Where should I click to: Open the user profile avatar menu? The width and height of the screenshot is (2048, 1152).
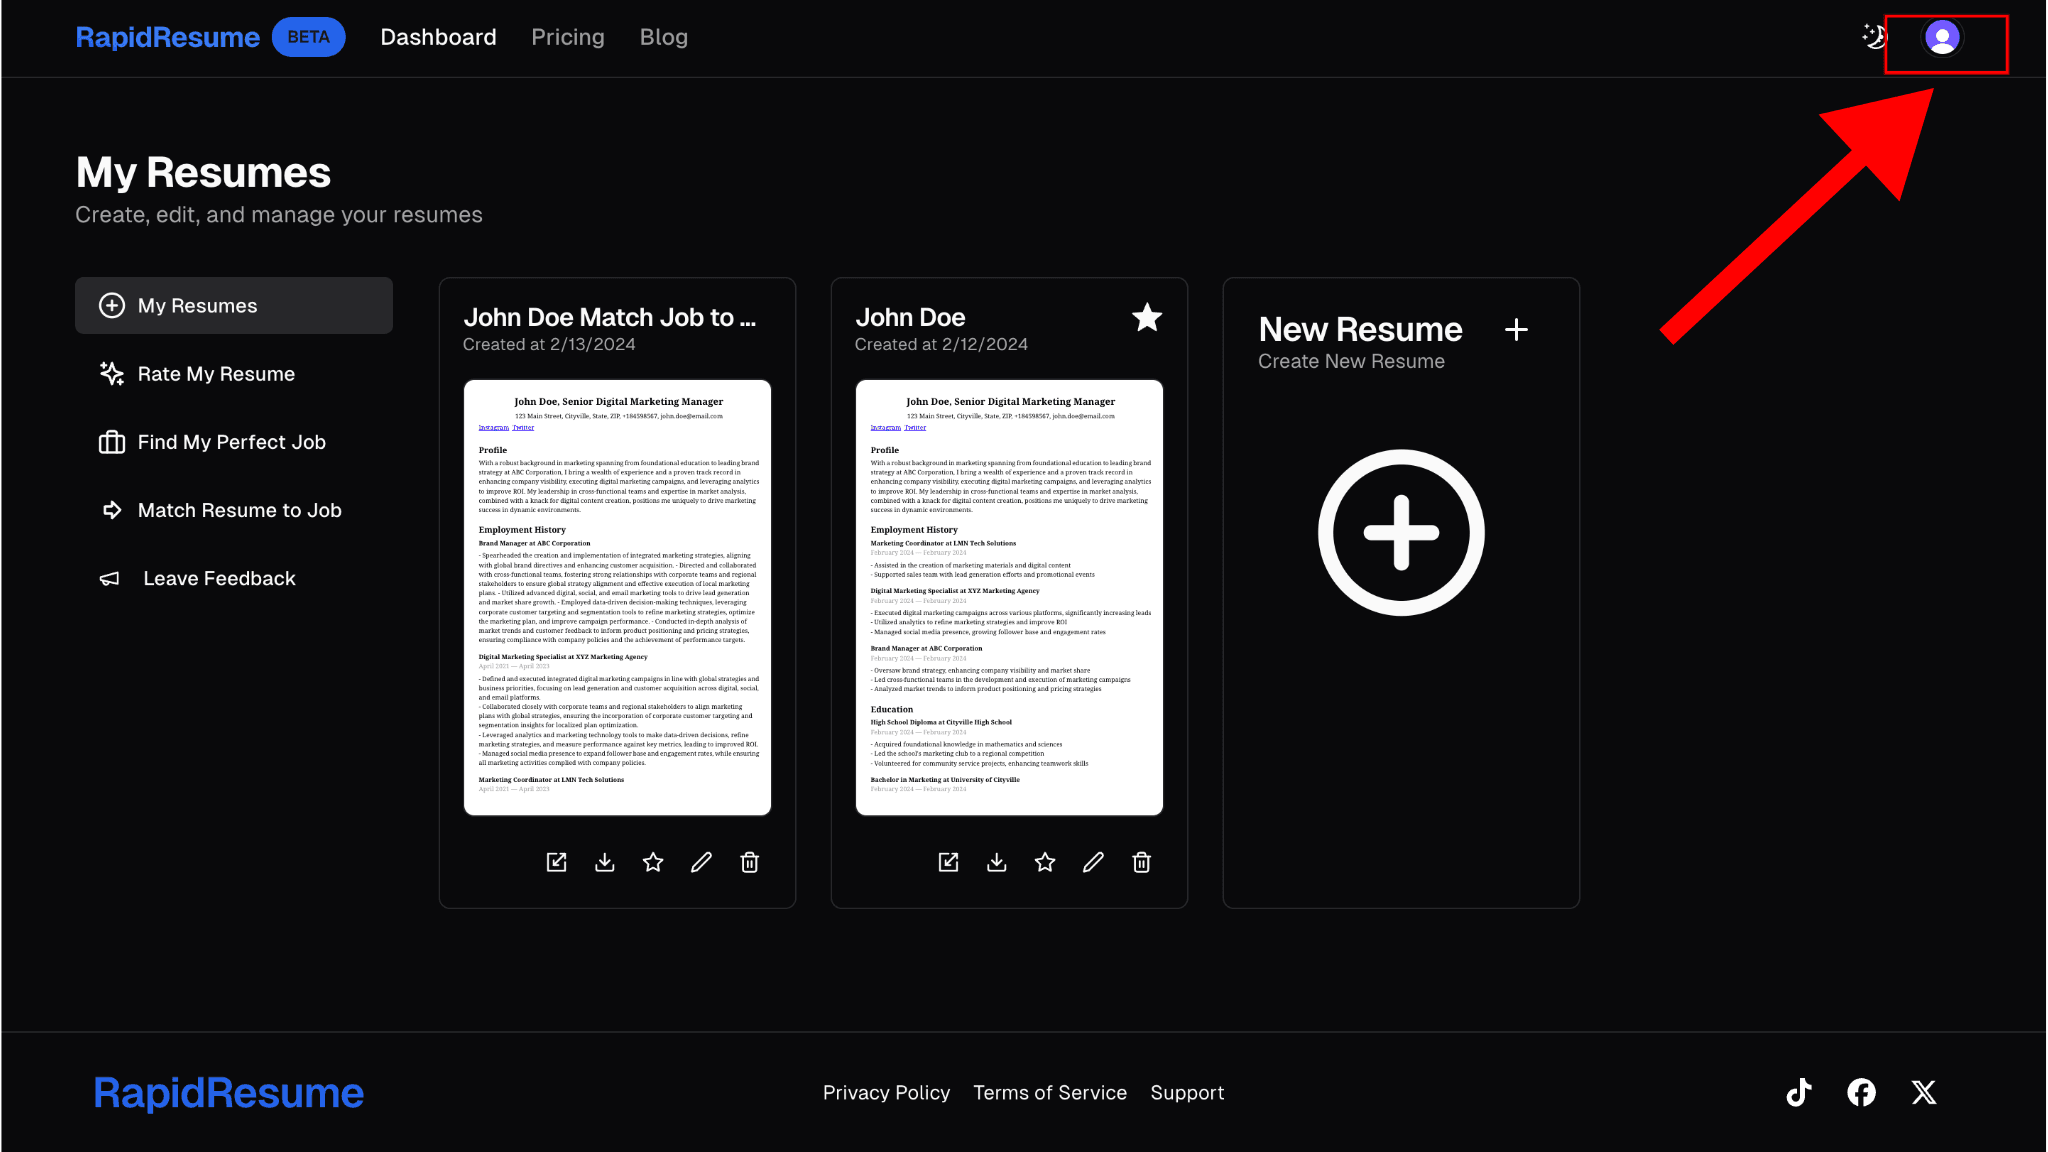(x=1942, y=38)
